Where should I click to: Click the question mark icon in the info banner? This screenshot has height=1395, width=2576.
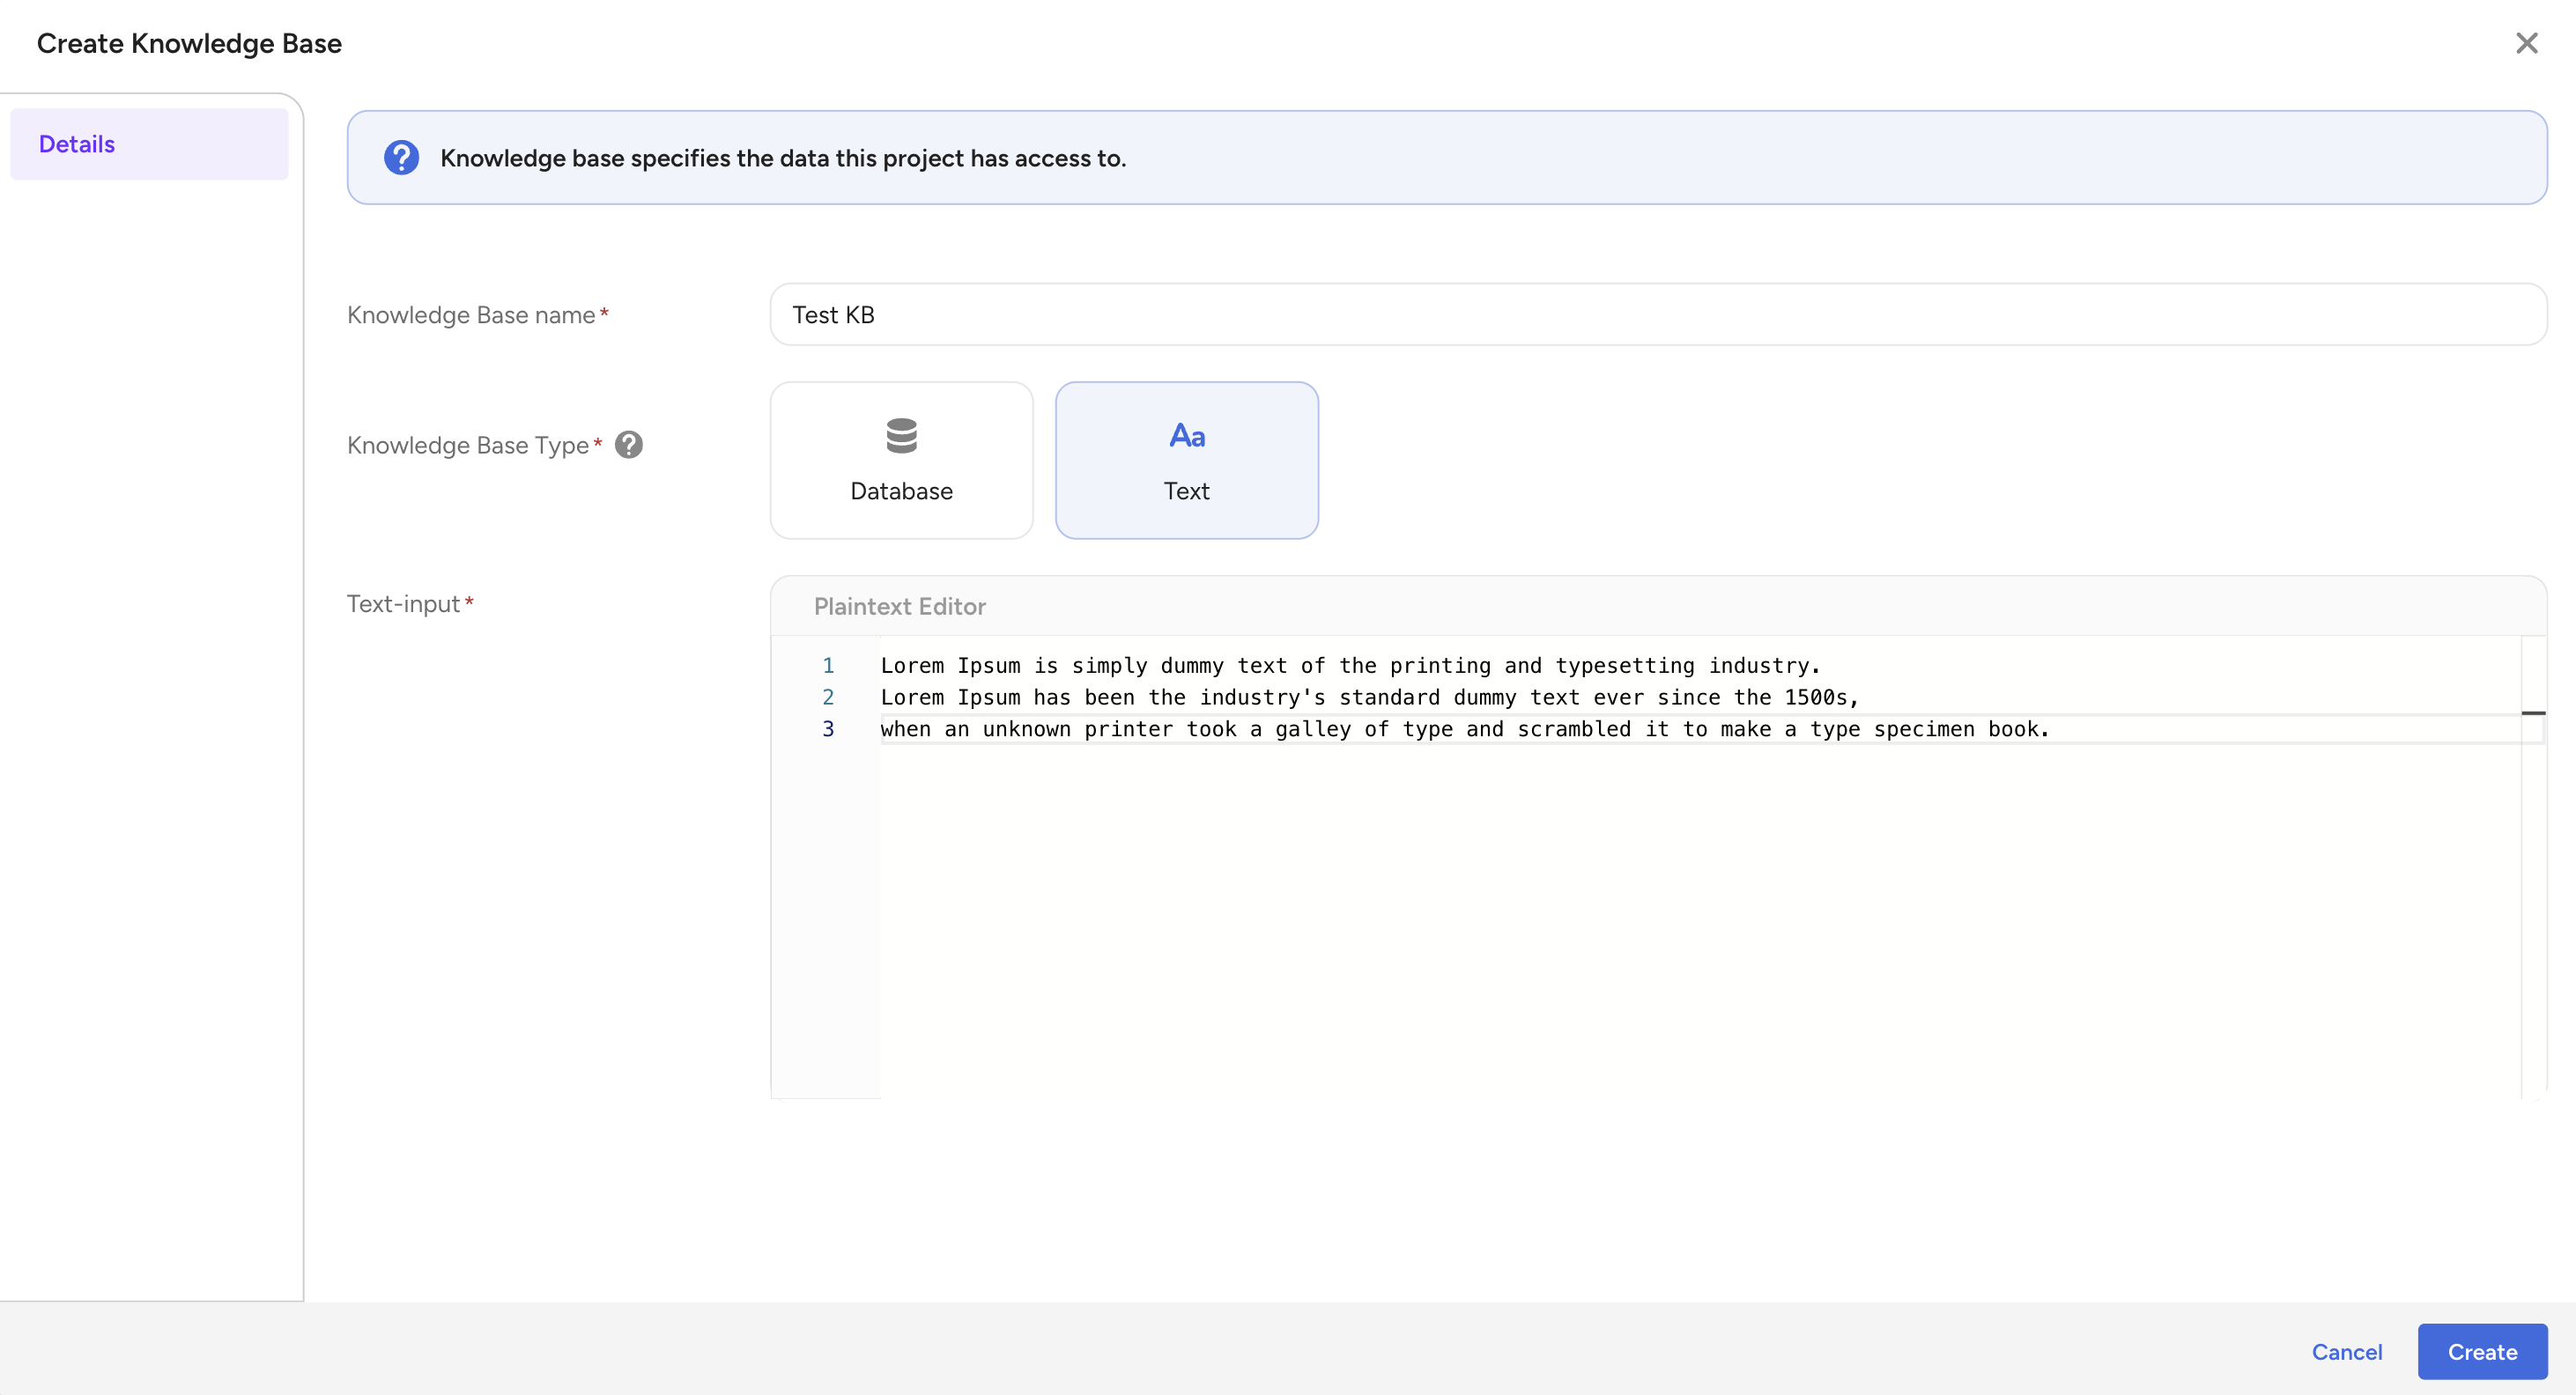click(x=401, y=157)
